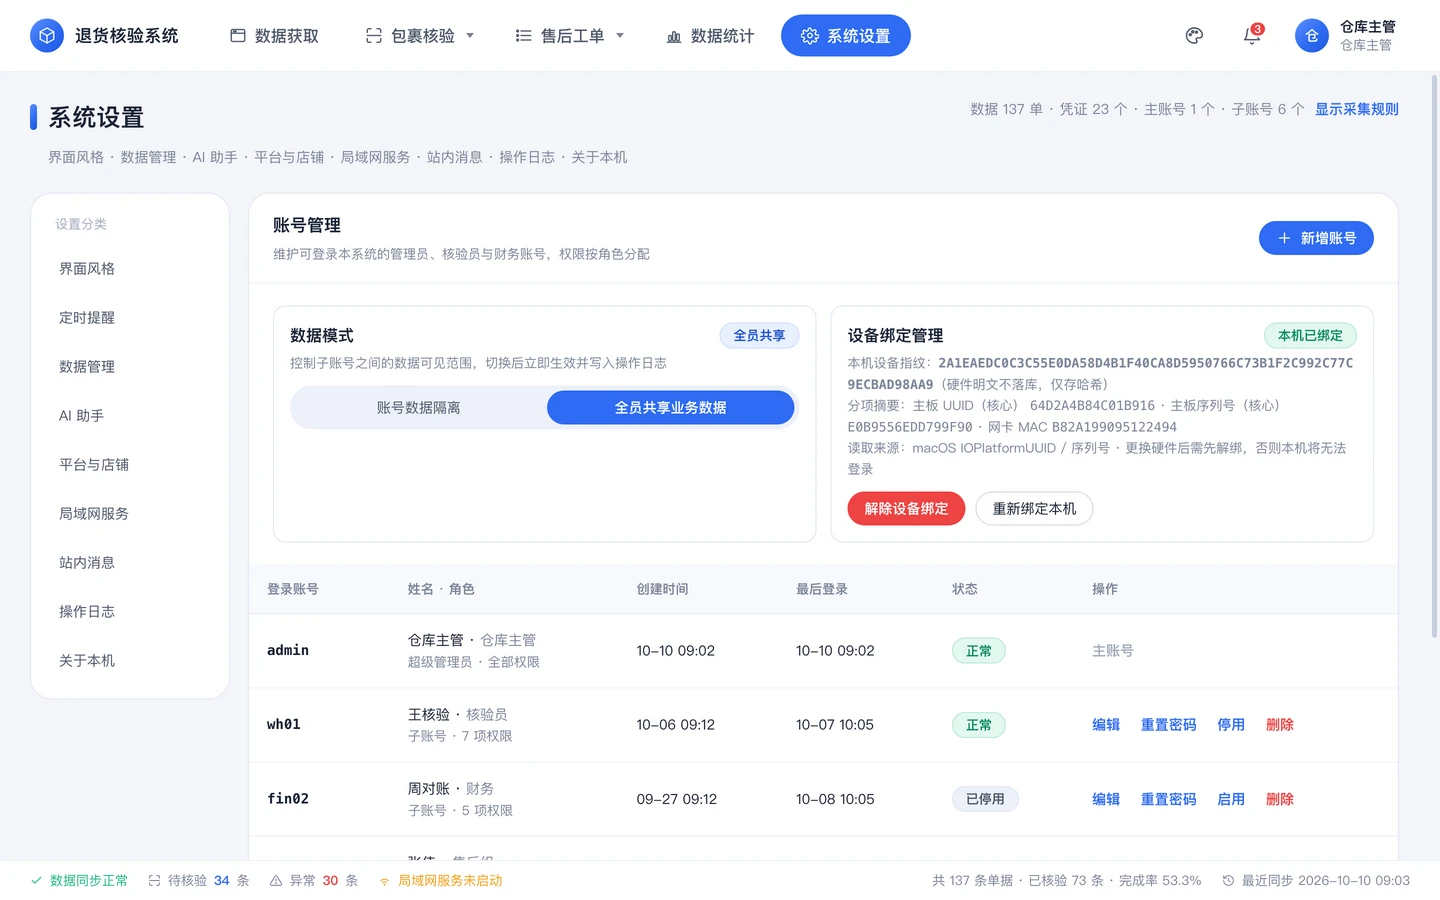
Task: Expand the 售后工单 dropdown arrow
Action: 620,36
